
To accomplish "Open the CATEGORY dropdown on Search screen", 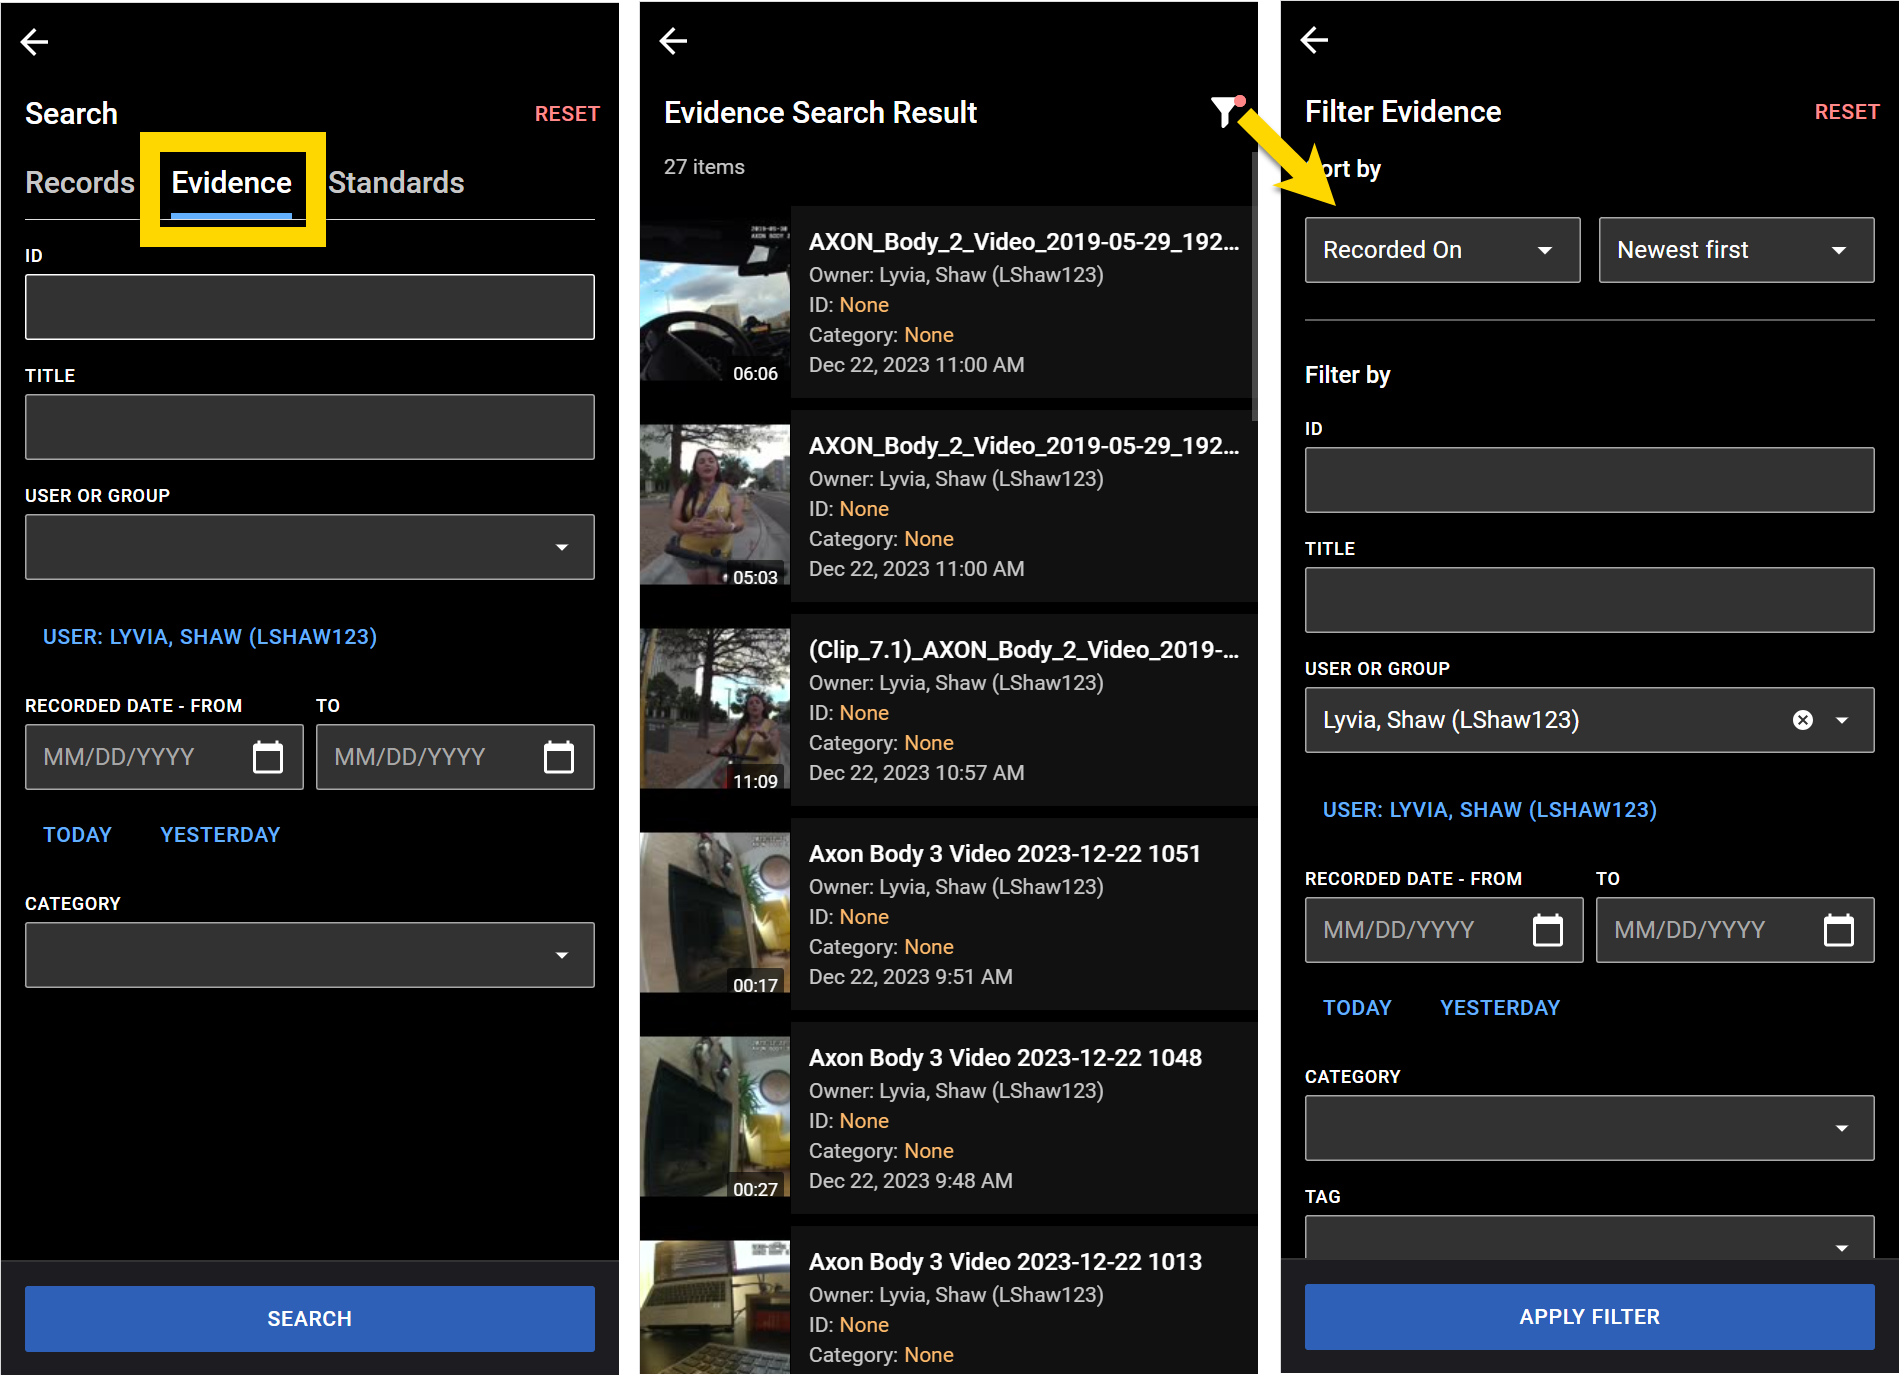I will pyautogui.click(x=561, y=955).
